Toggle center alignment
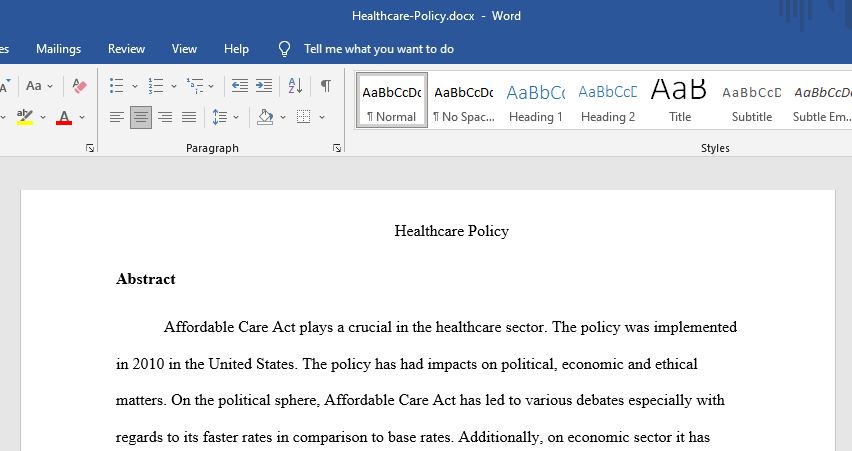The width and height of the screenshot is (852, 451). click(x=141, y=117)
